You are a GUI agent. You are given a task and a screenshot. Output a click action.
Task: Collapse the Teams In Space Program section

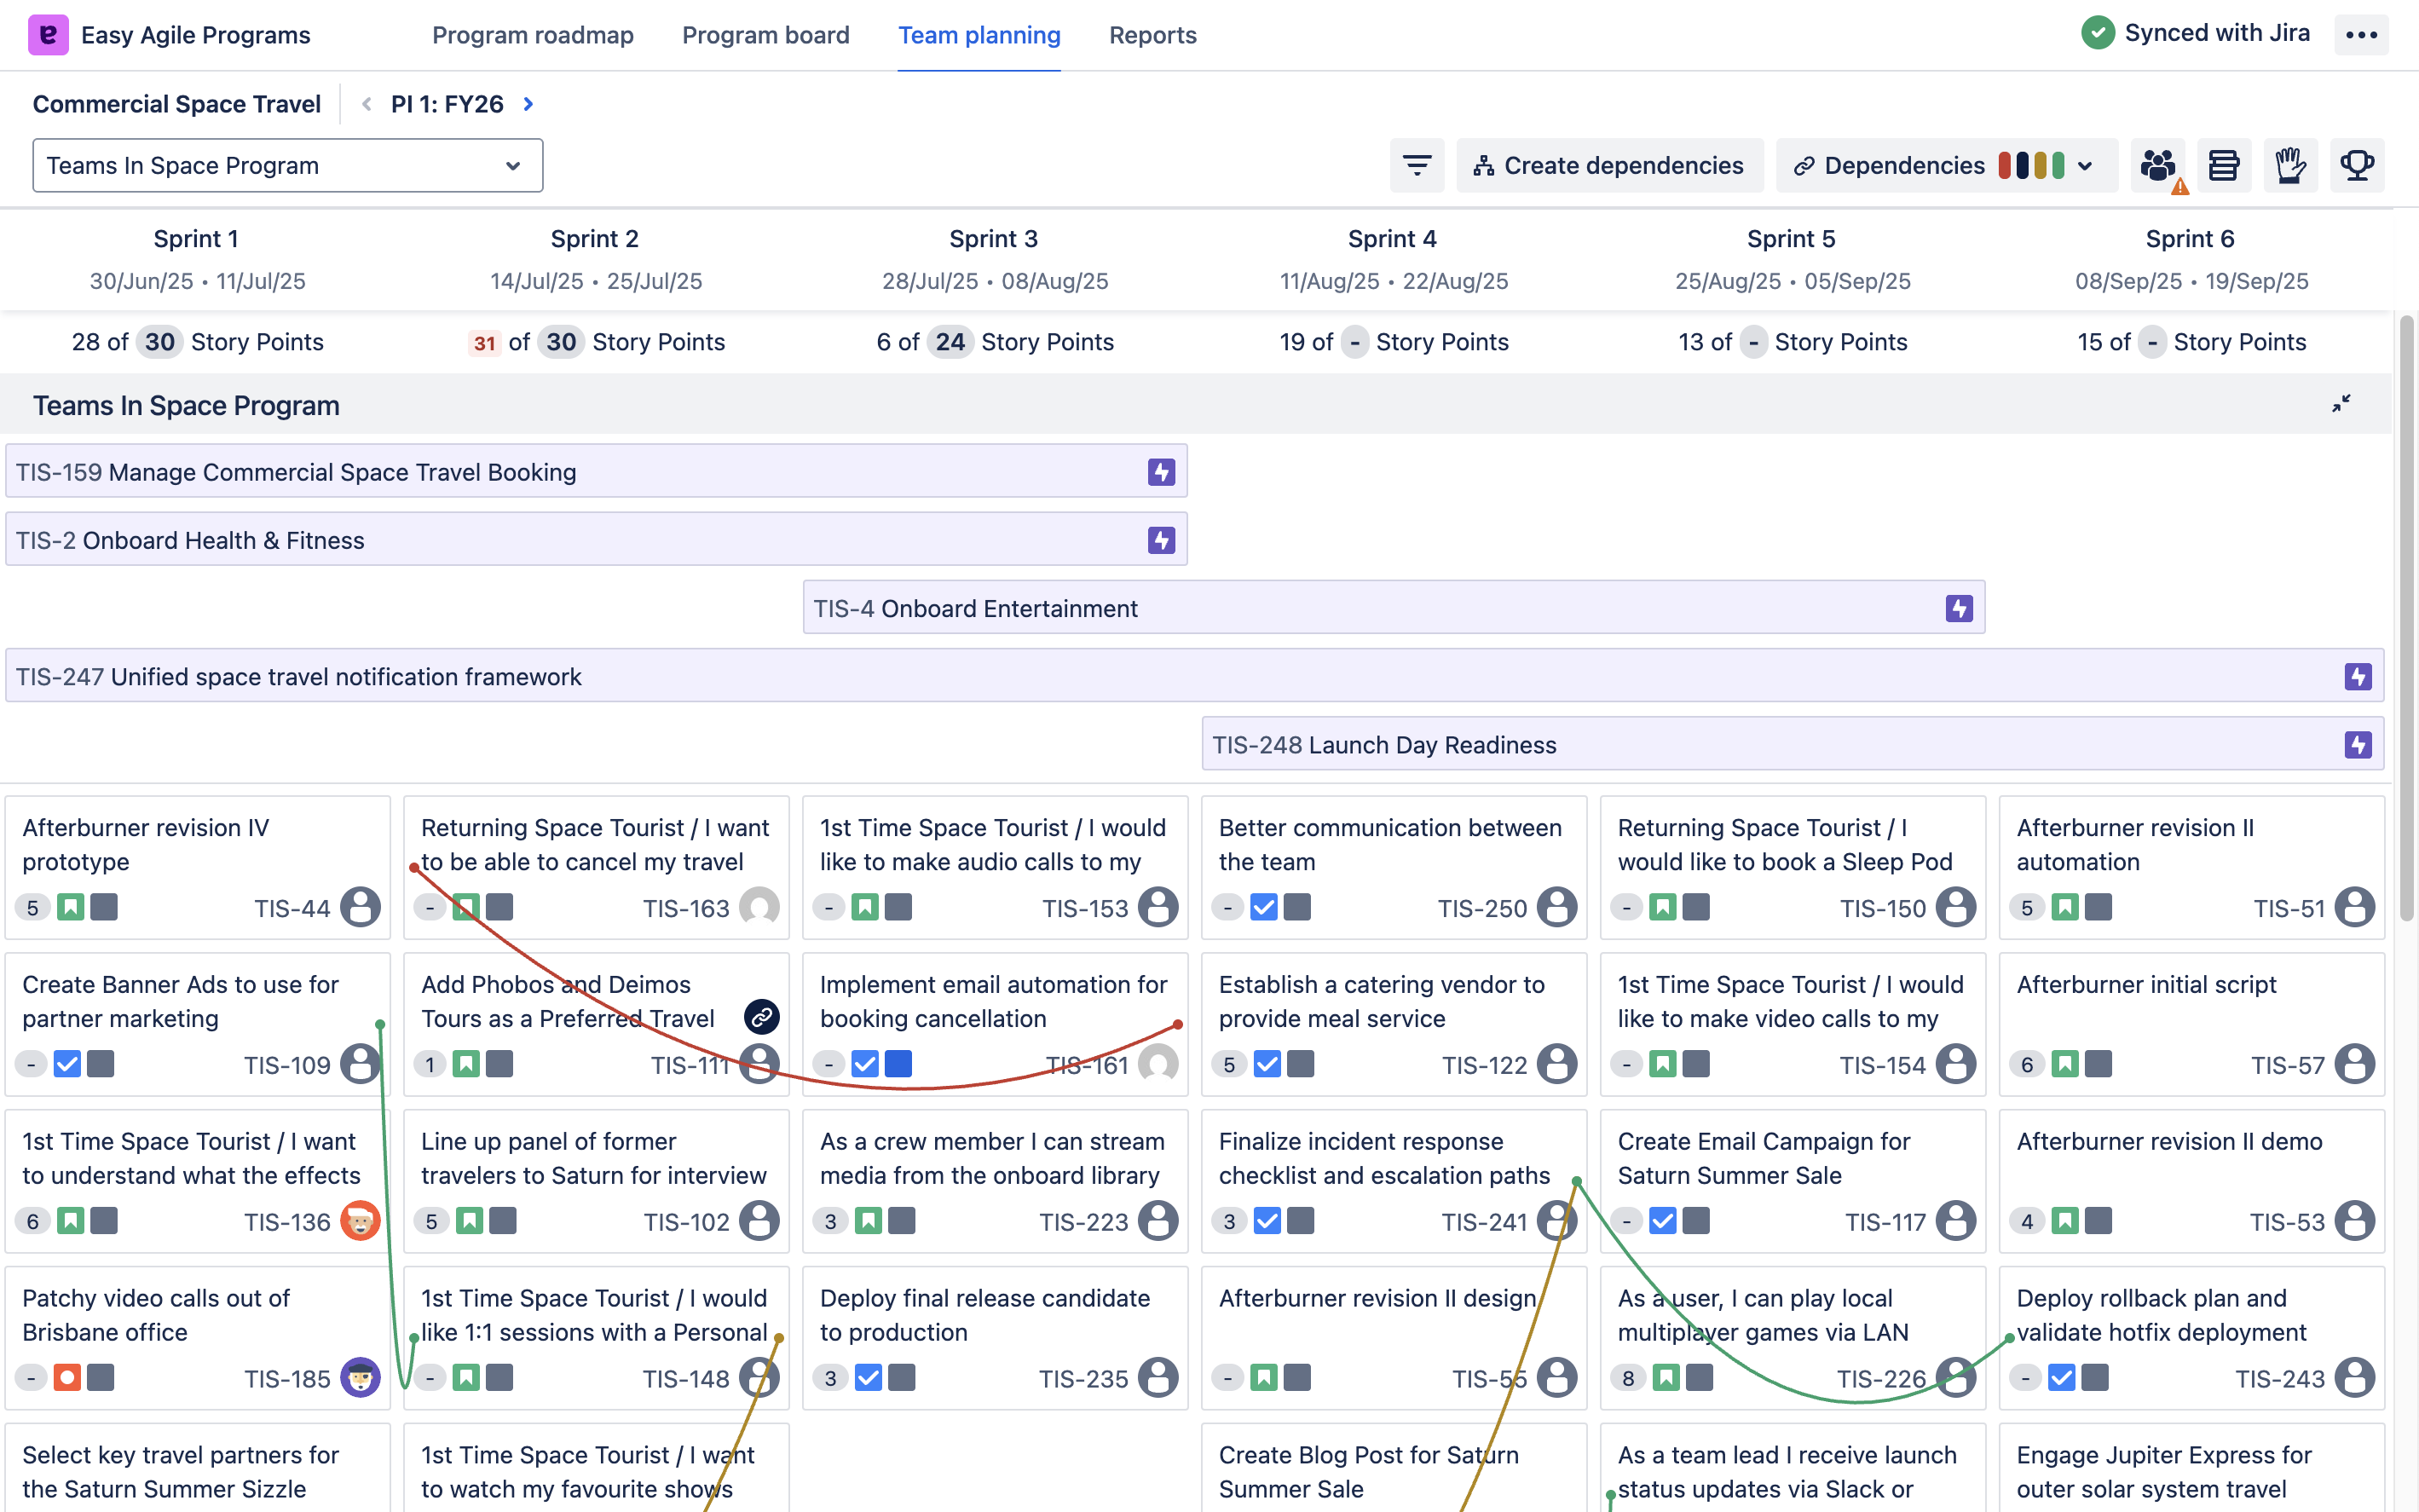coord(2341,404)
